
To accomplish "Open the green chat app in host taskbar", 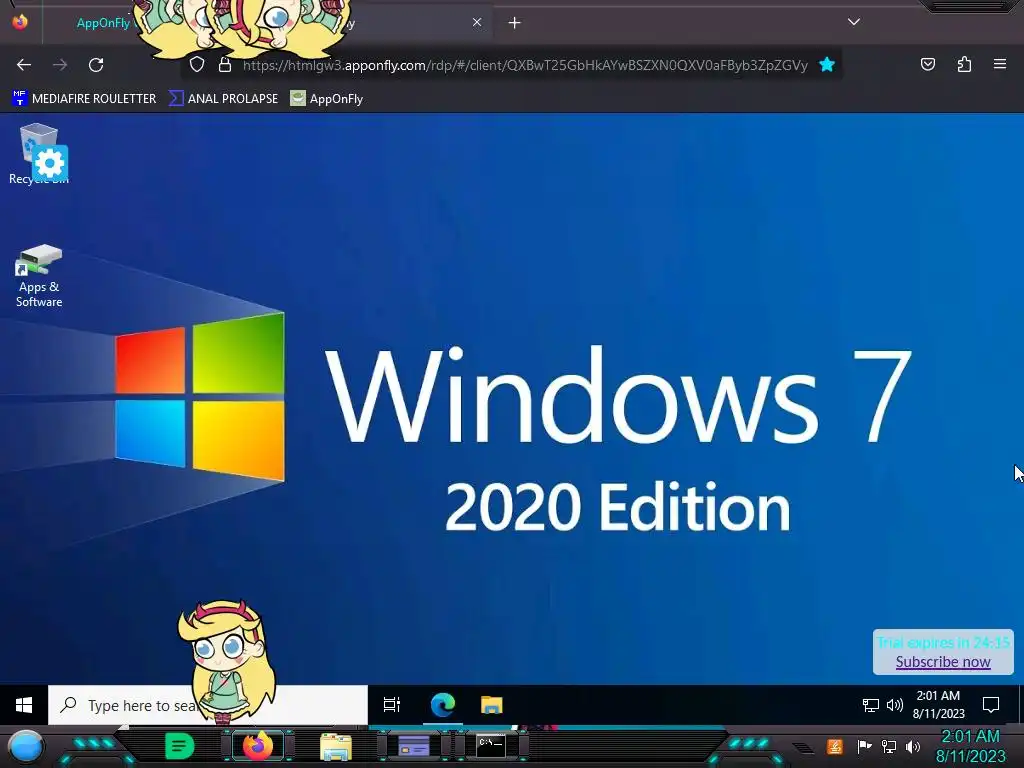I will (x=179, y=746).
